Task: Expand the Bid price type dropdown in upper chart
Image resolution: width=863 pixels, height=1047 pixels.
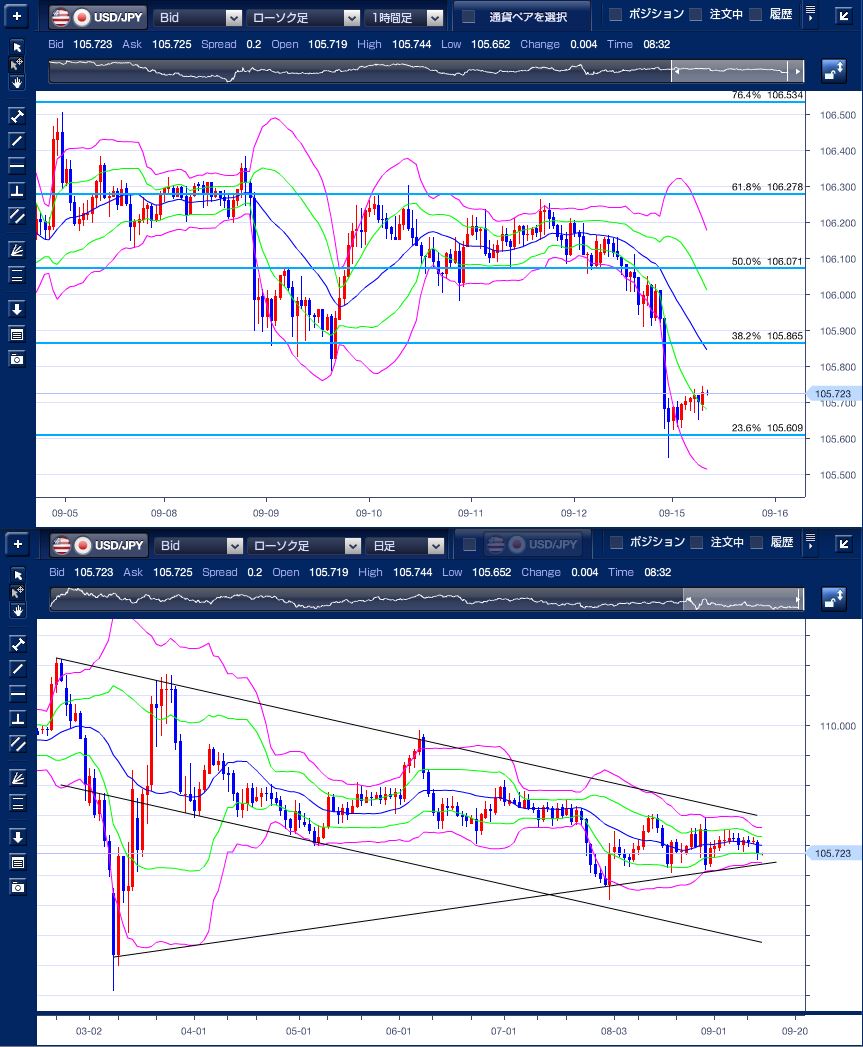Action: coord(199,17)
